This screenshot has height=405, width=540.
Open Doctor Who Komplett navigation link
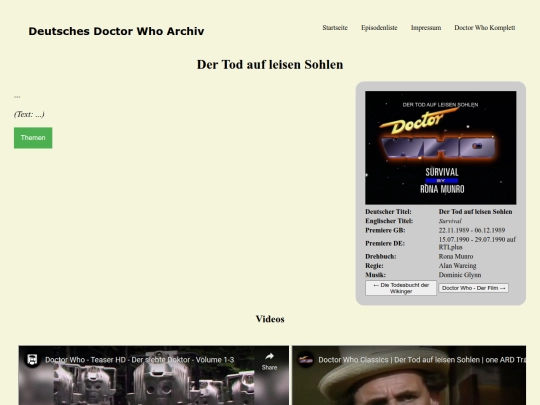coord(485,28)
